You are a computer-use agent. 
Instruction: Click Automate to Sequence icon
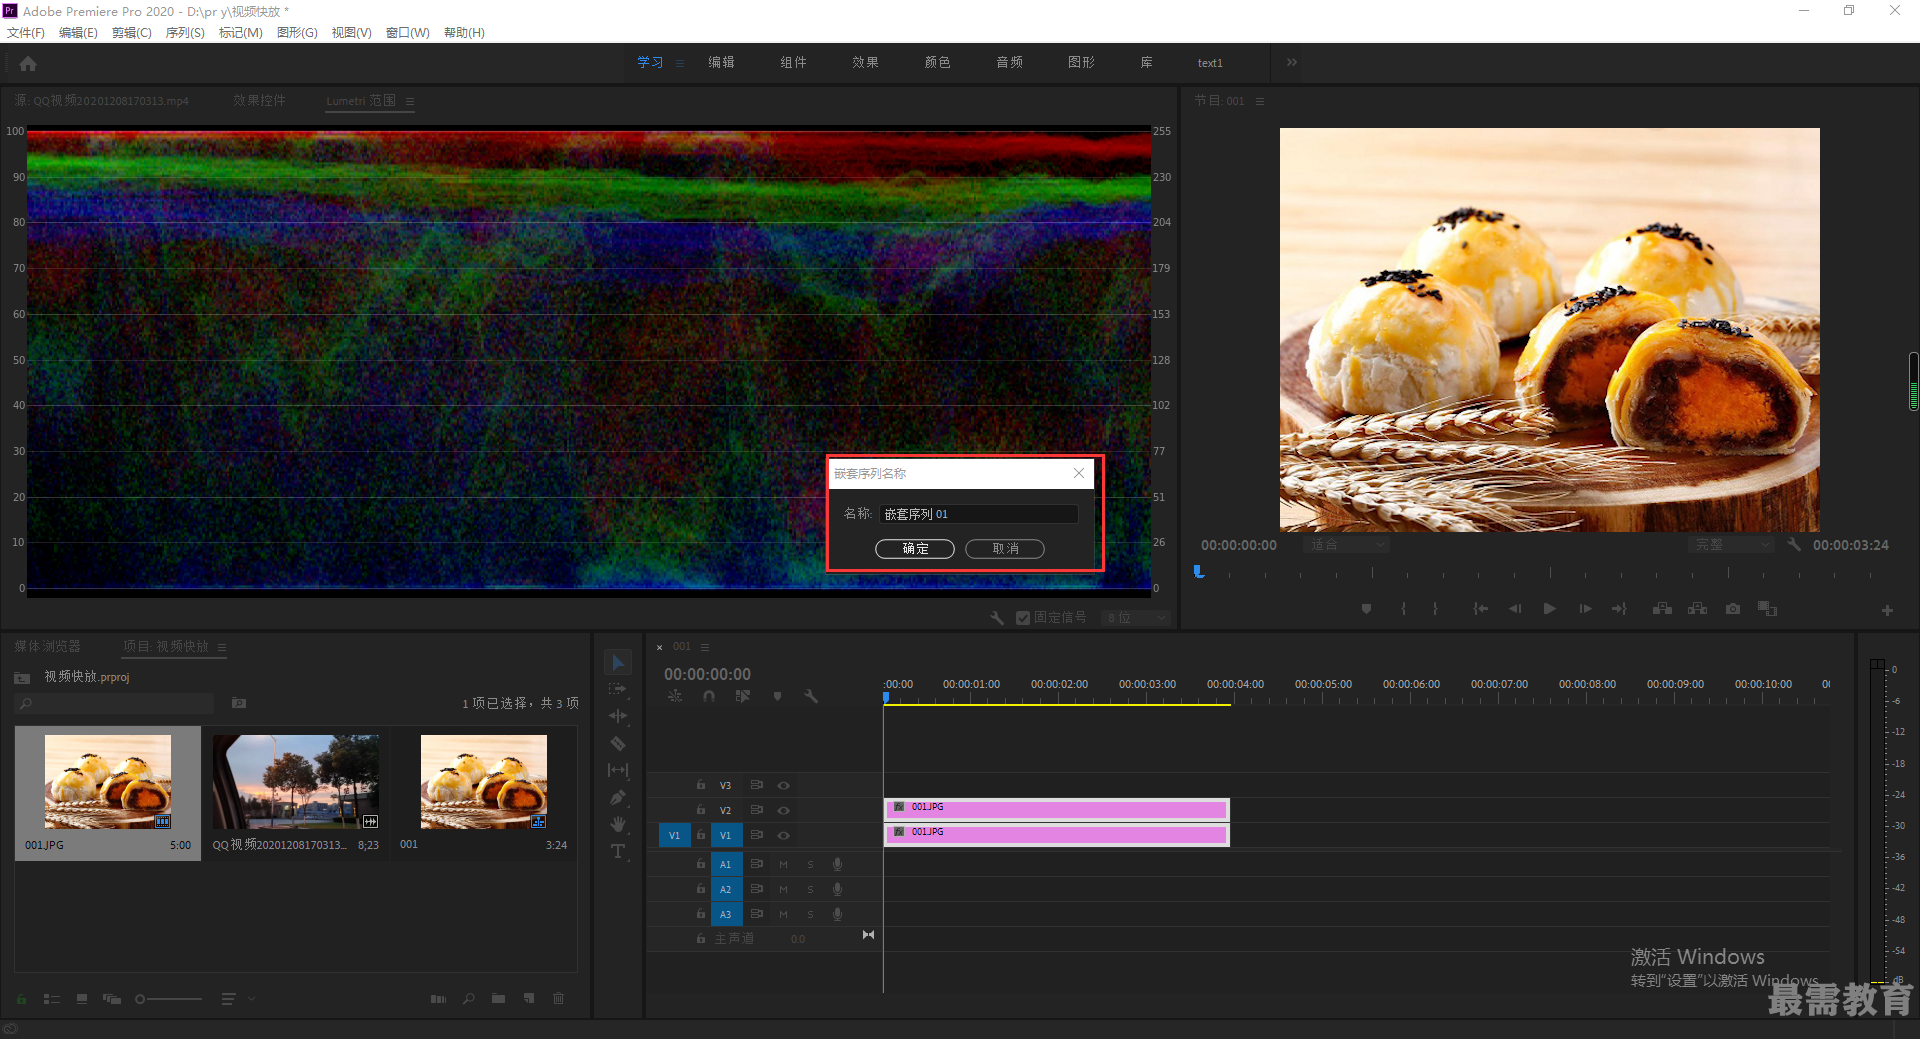click(438, 998)
